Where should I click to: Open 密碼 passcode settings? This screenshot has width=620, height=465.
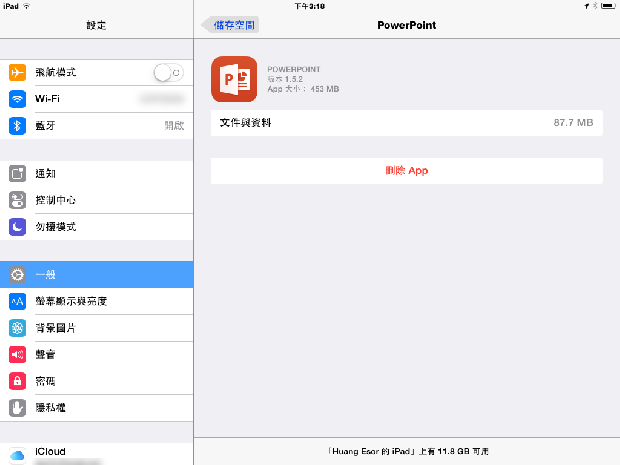(x=97, y=381)
